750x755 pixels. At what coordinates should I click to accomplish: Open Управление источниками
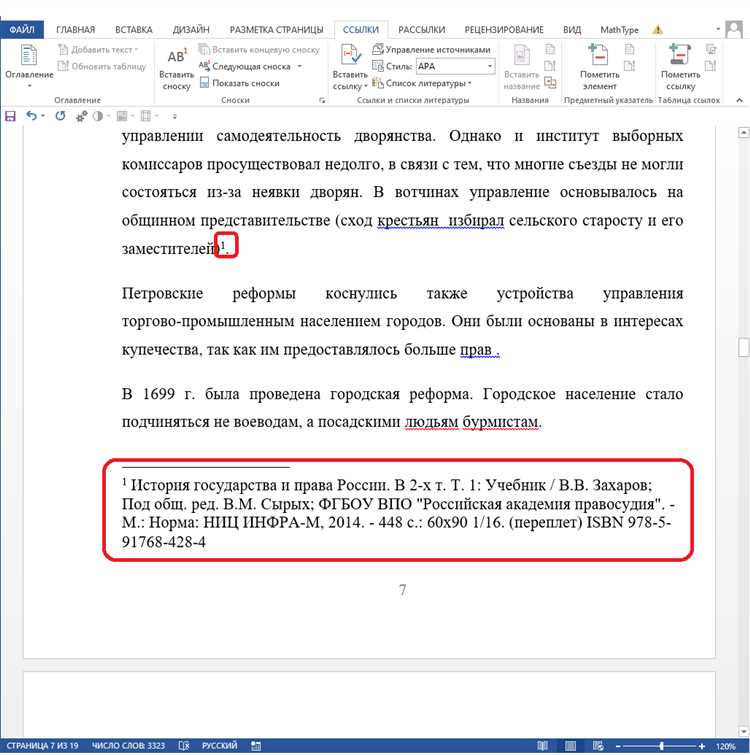click(431, 50)
